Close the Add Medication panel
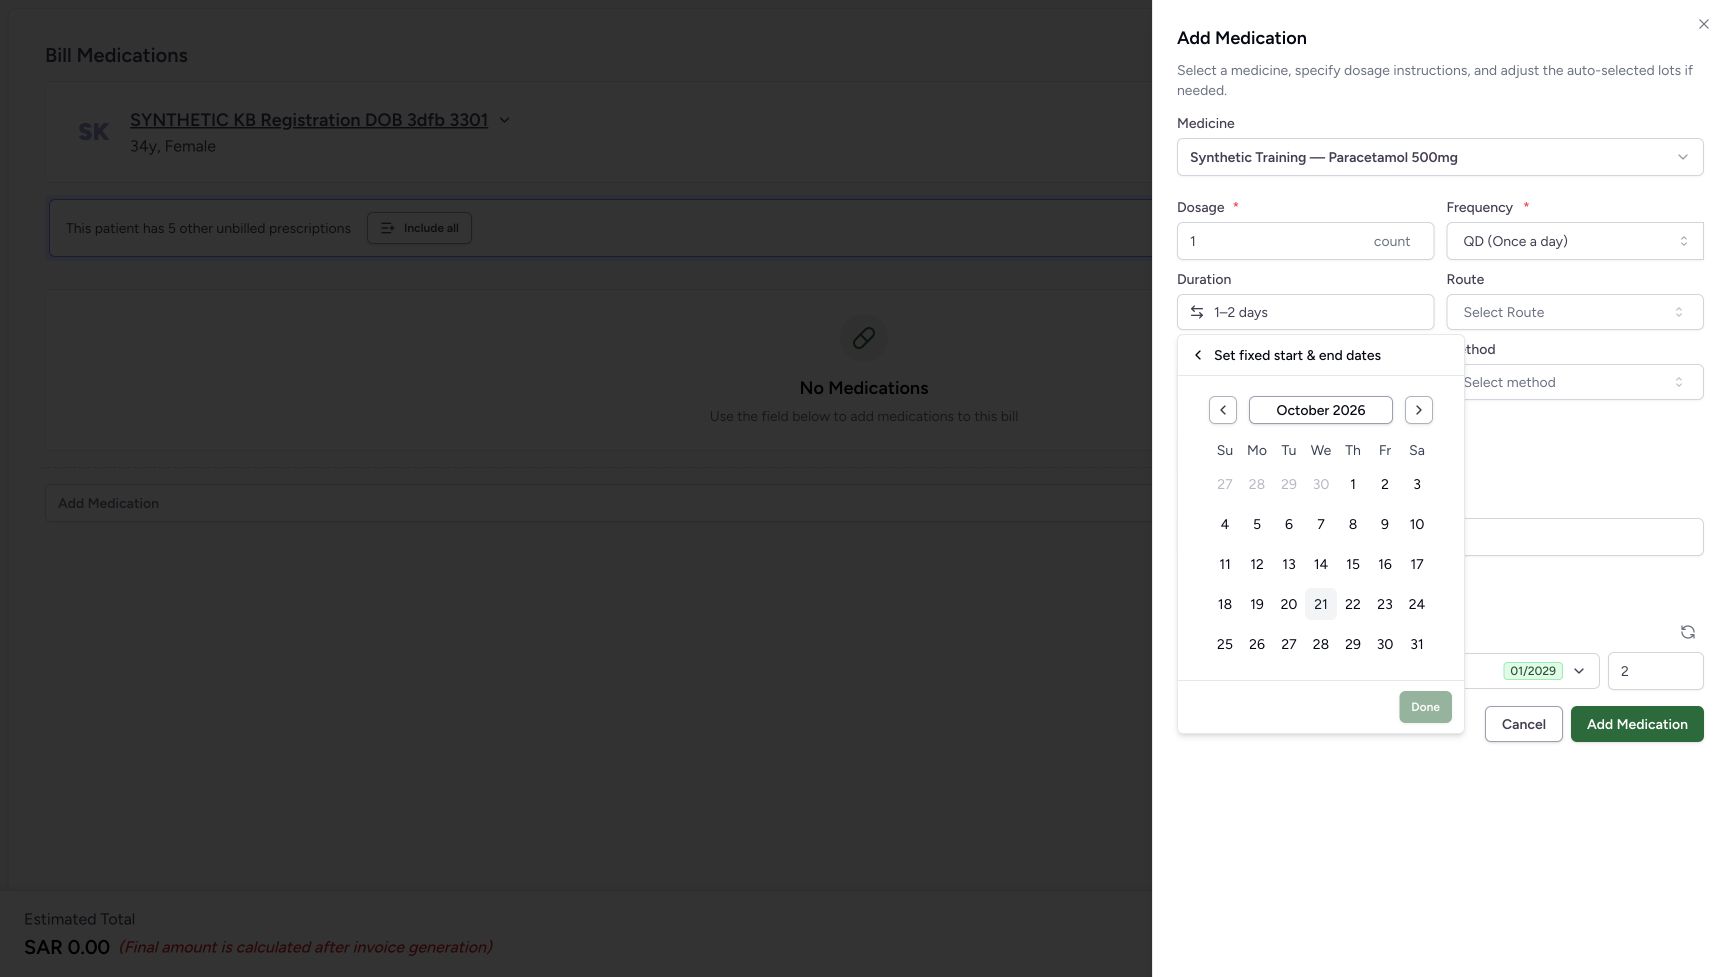The image size is (1728, 977). [x=1703, y=24]
